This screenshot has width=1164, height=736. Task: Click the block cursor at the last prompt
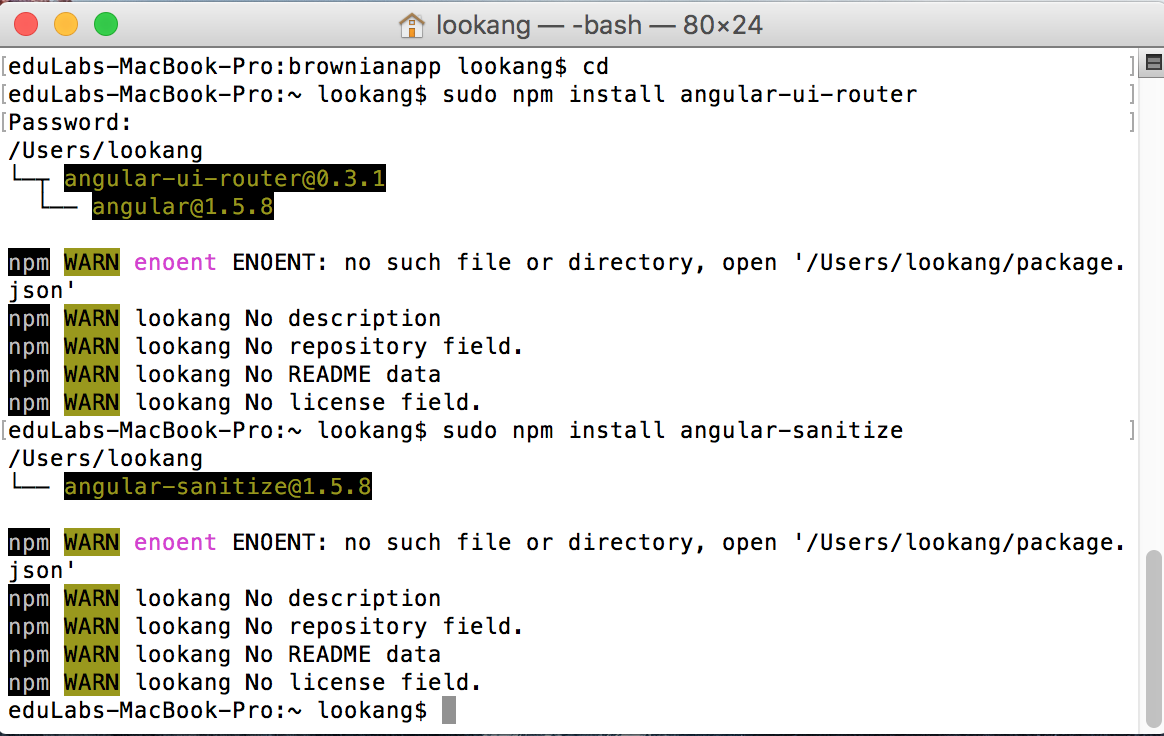[x=448, y=710]
